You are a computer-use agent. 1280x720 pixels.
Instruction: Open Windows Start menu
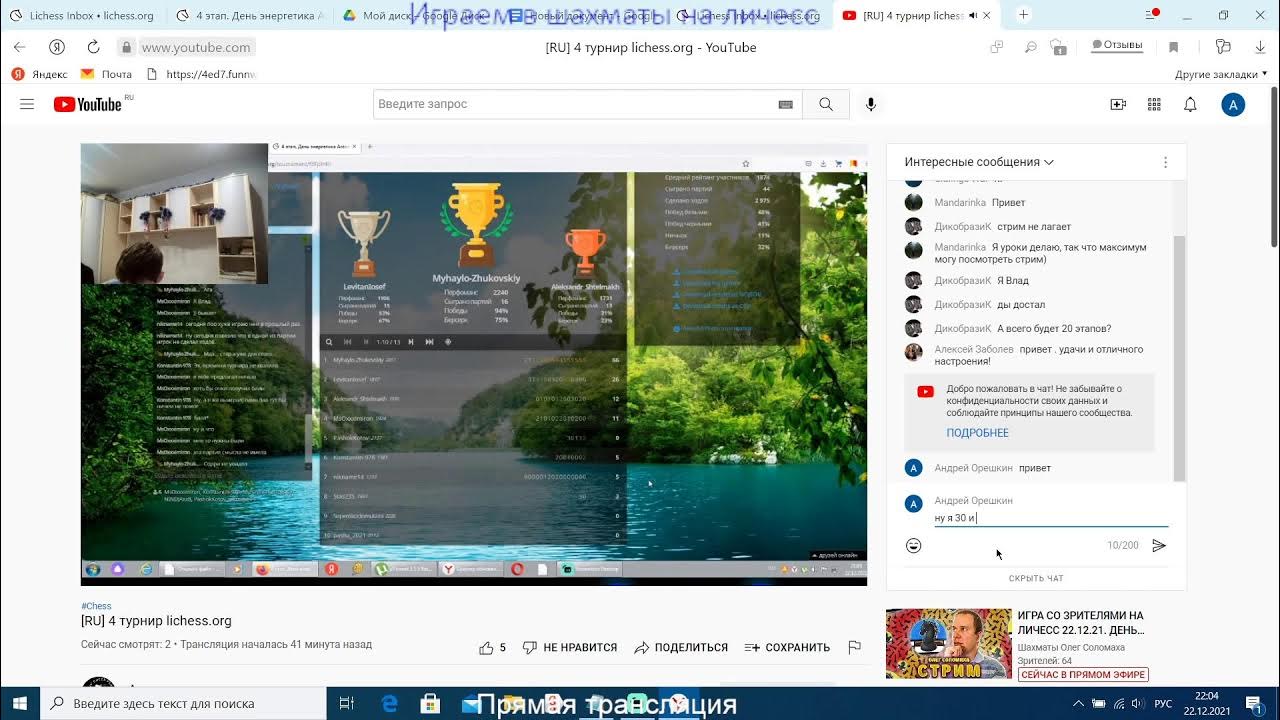20,703
